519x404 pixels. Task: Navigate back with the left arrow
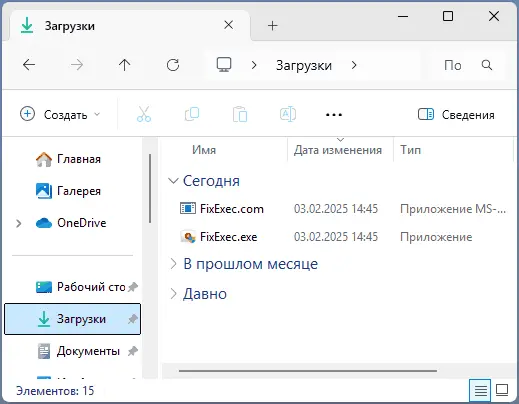point(29,65)
